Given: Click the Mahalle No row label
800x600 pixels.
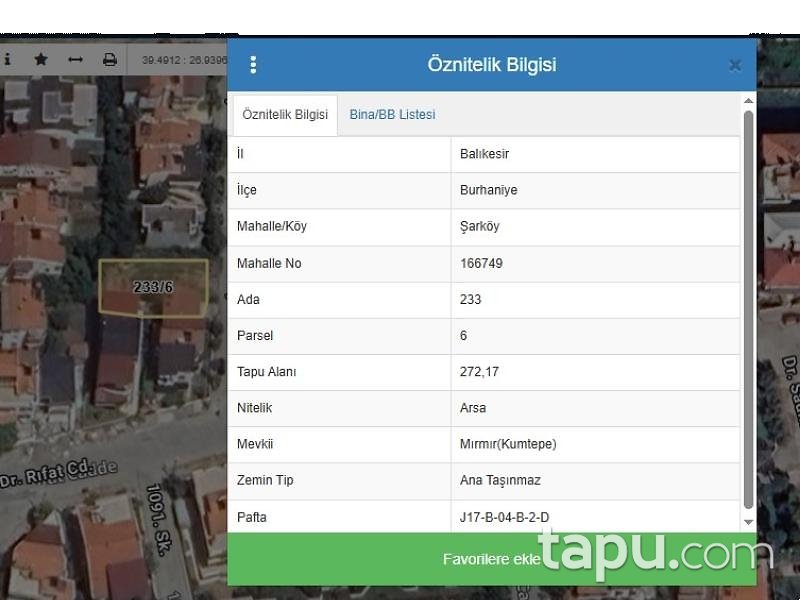Looking at the screenshot, I should click(x=269, y=263).
